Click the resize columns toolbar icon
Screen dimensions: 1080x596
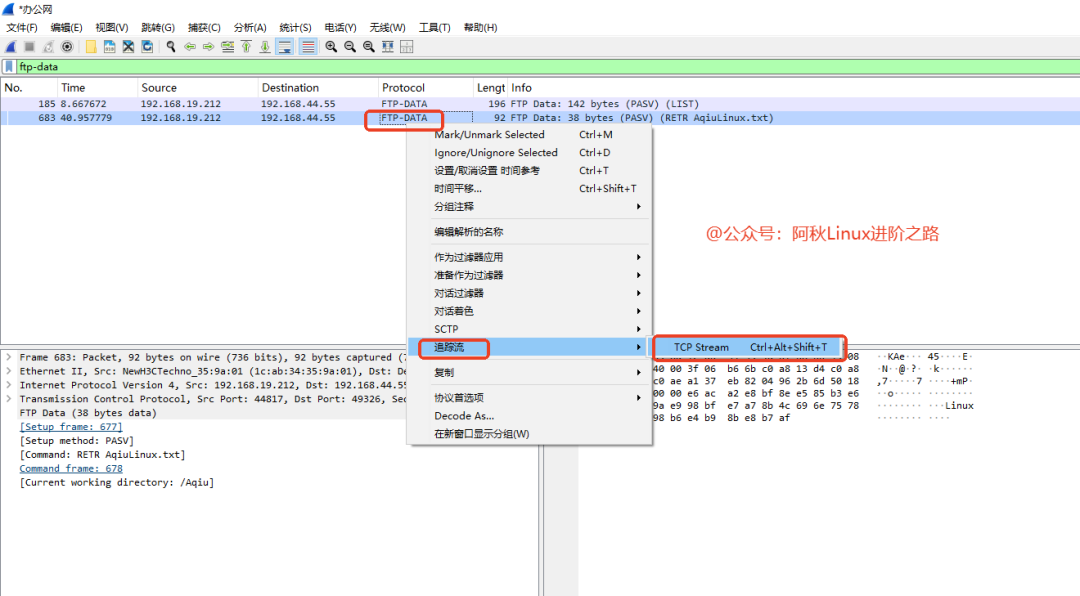407,46
